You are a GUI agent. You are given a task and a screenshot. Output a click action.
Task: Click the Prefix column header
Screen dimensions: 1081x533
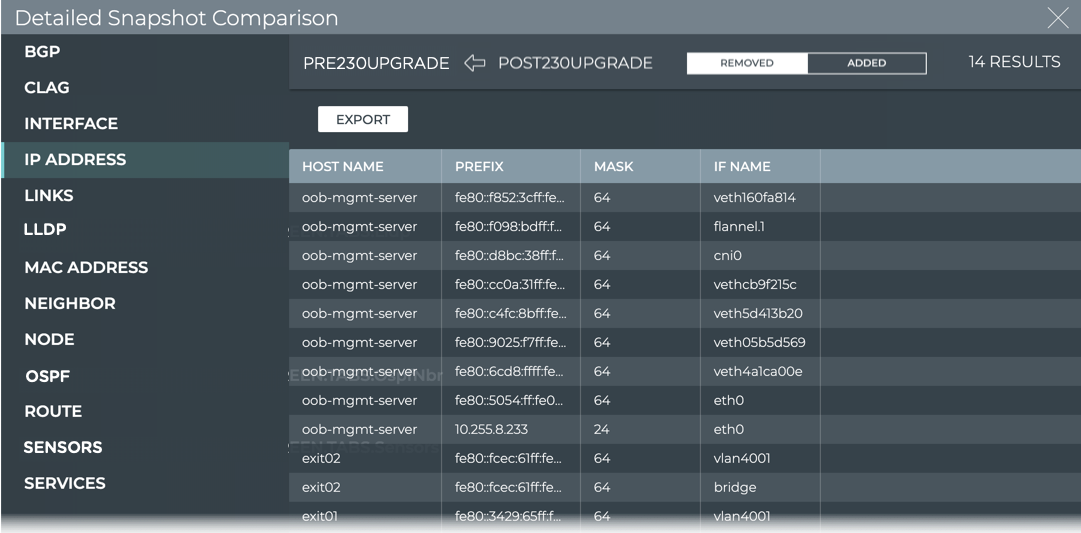tap(479, 166)
